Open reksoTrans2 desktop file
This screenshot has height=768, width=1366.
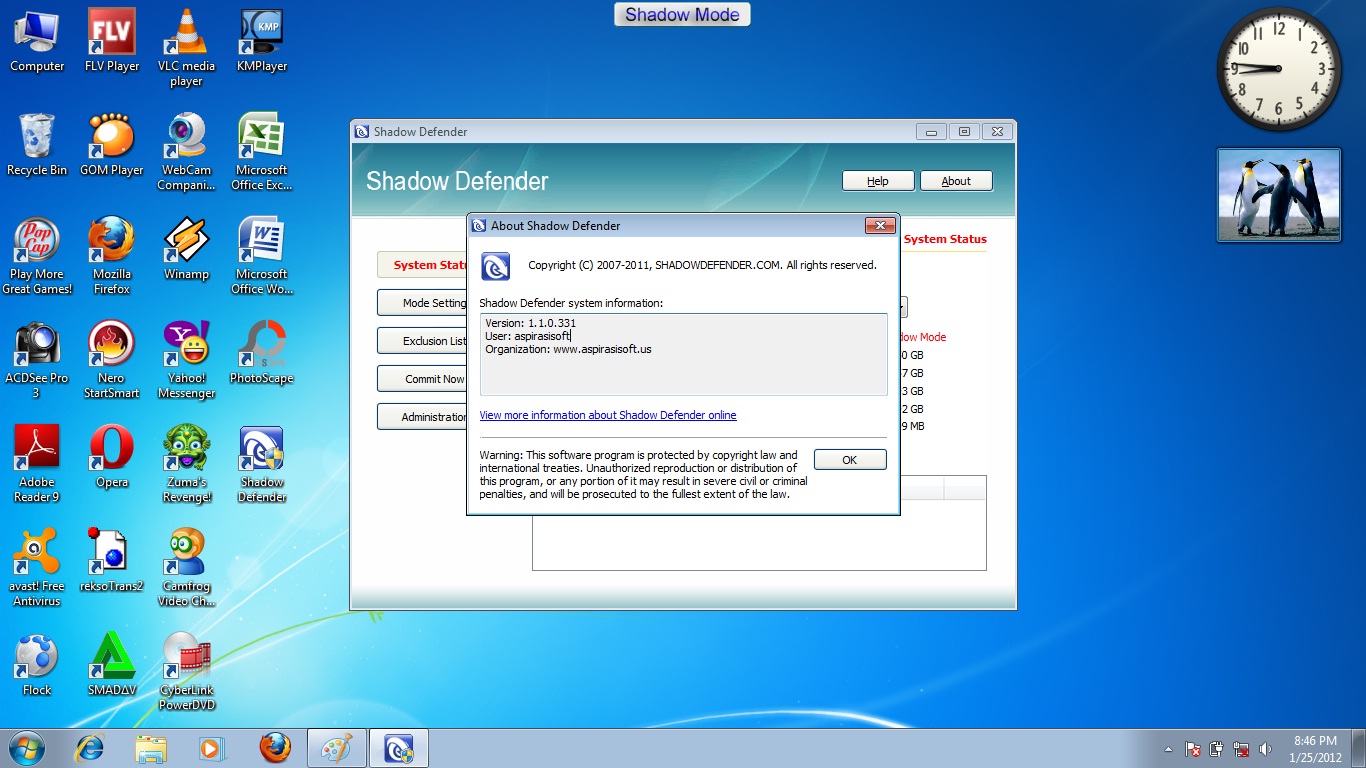(x=112, y=561)
